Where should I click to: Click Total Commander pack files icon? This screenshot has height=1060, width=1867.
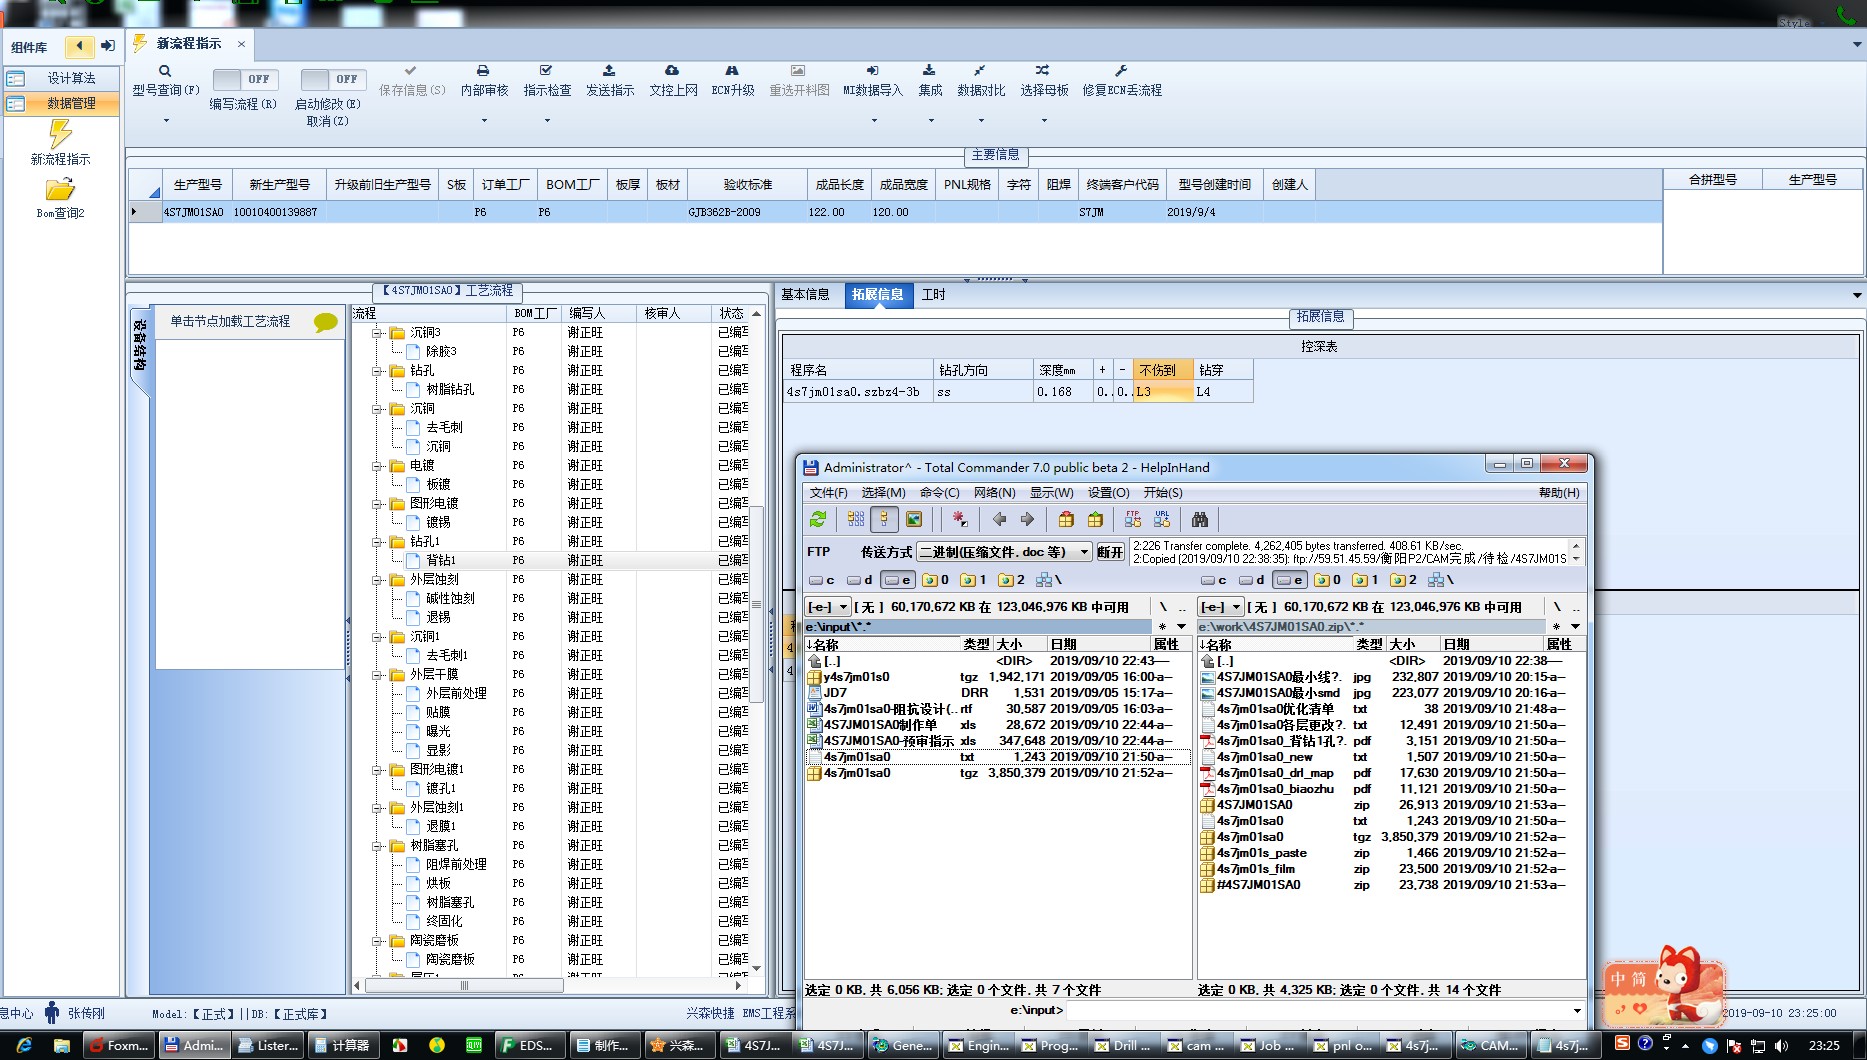tap(1066, 519)
